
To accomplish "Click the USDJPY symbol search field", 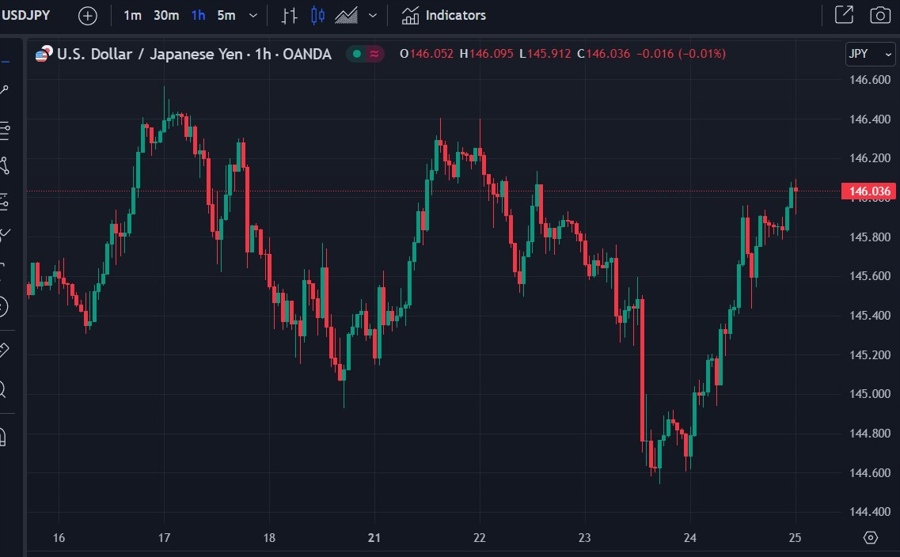I will pos(26,16).
